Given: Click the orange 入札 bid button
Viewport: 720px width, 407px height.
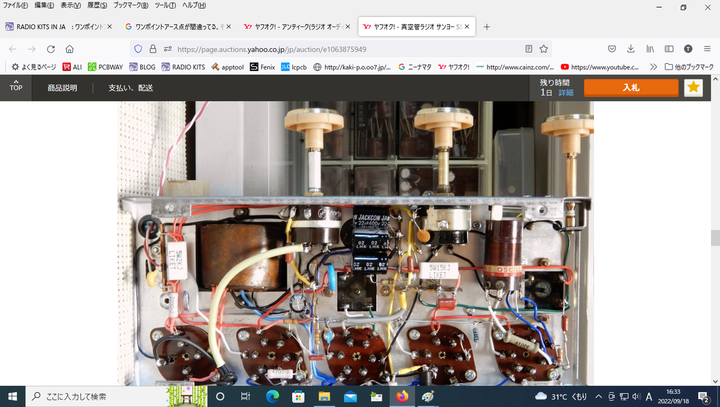Looking at the screenshot, I should (x=630, y=88).
